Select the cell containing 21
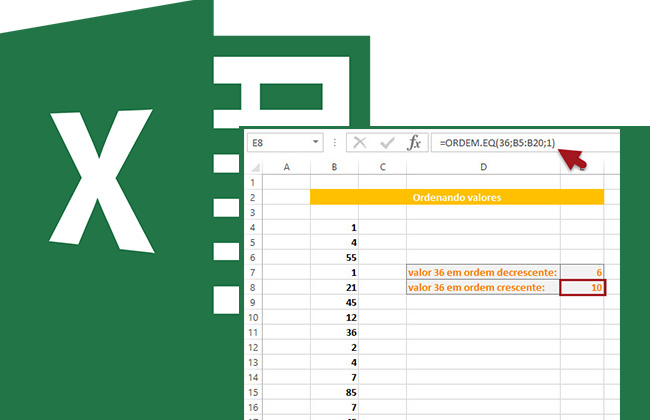The width and height of the screenshot is (650, 420). (x=334, y=287)
